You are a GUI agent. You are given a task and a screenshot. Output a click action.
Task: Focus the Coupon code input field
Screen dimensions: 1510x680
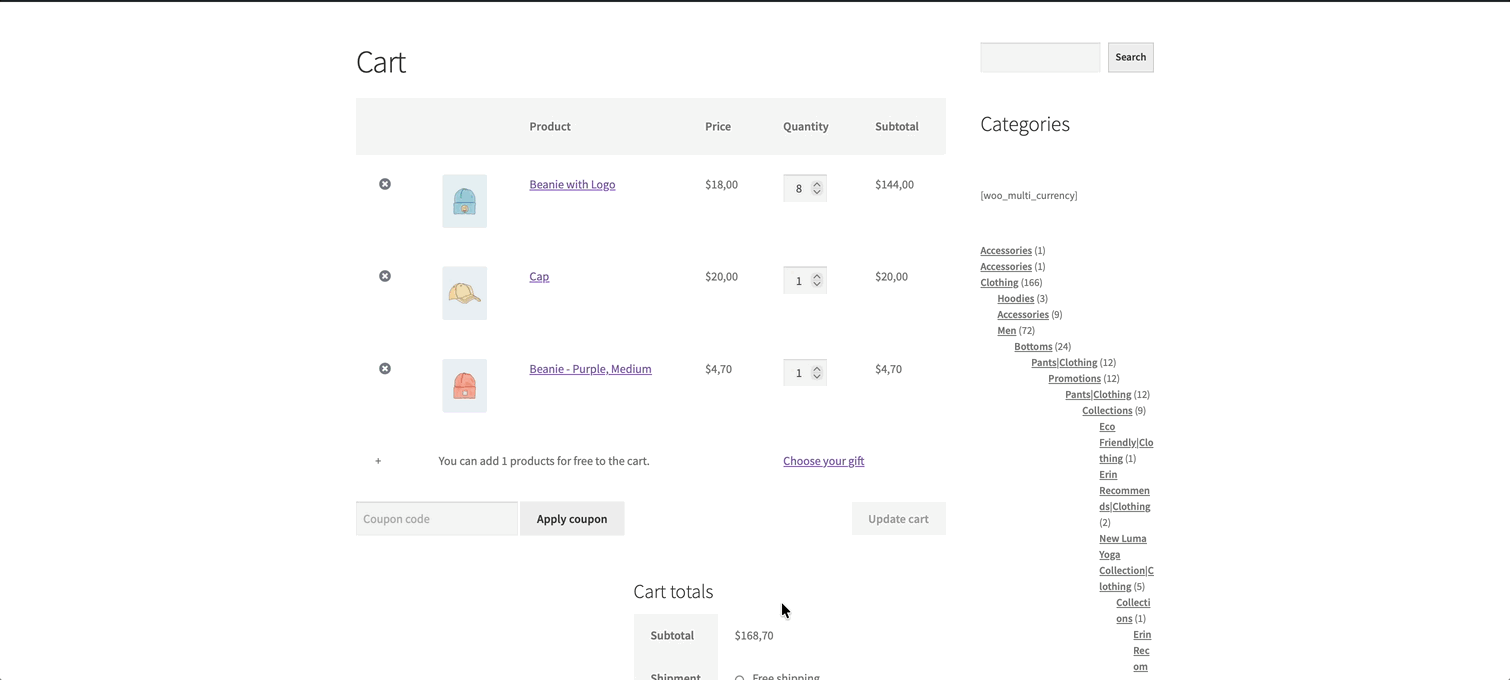436,519
